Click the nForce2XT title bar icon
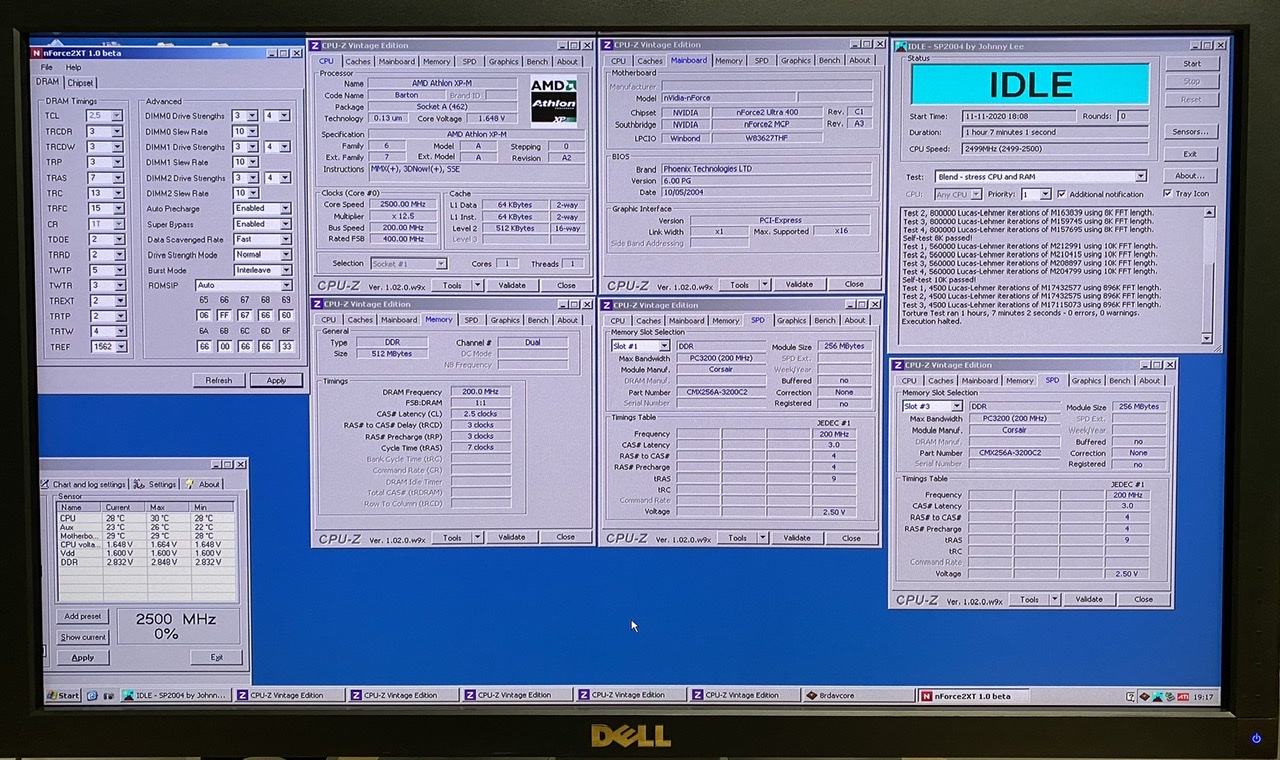1280x760 pixels. [38, 53]
